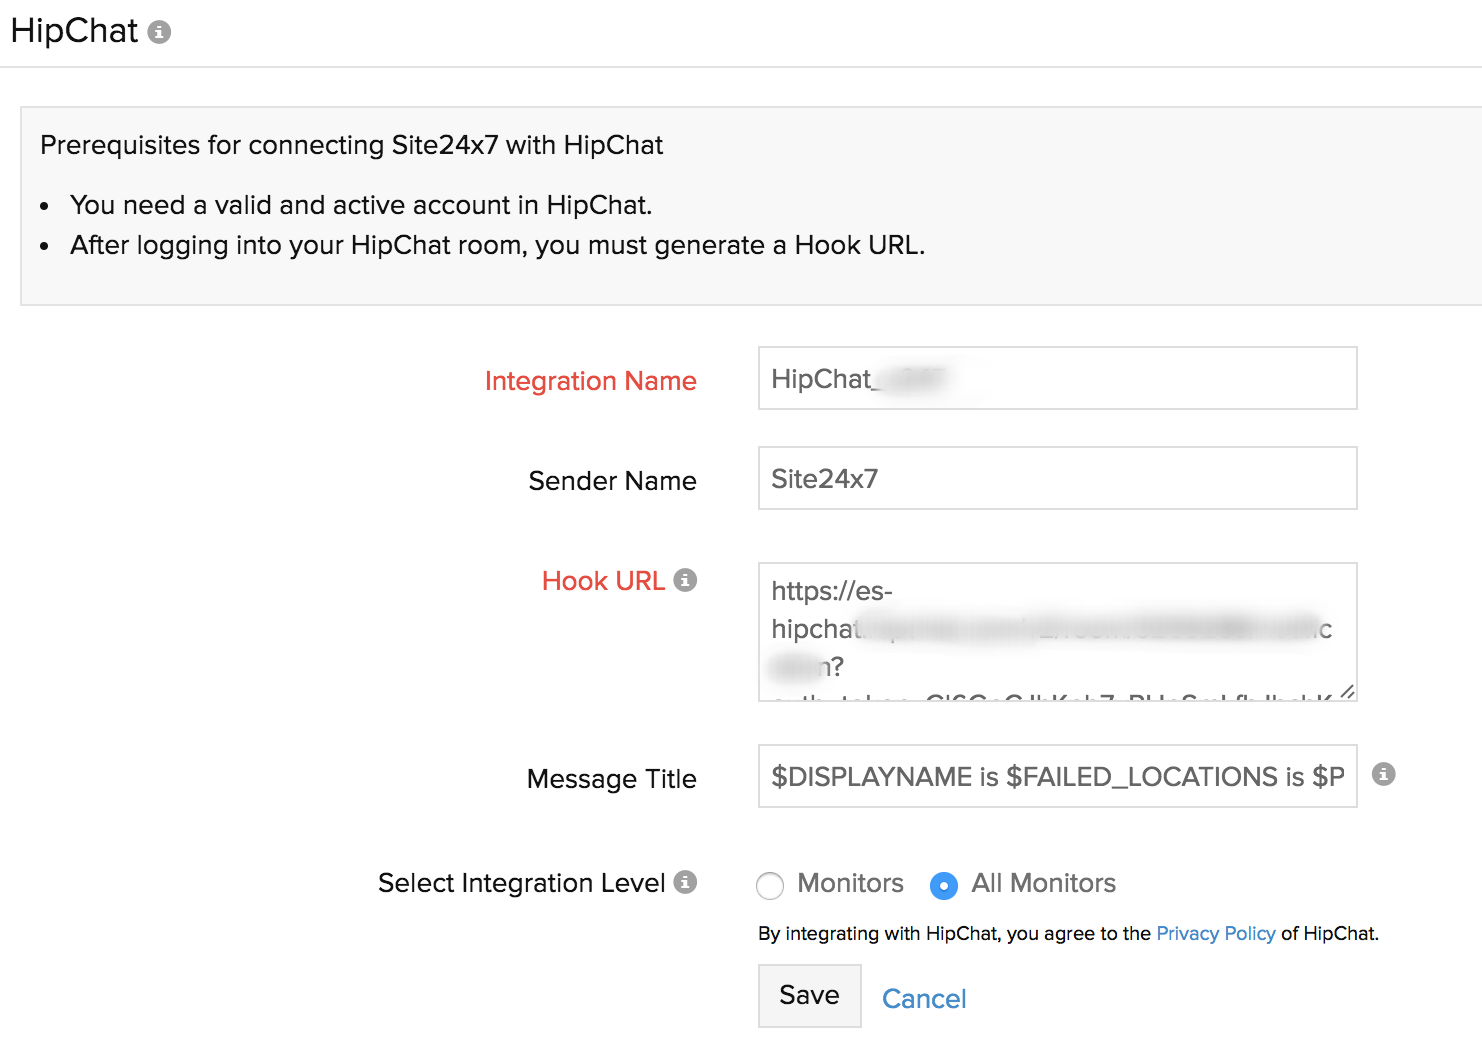Viewport: 1482px width, 1048px height.
Task: Click the Sender Name label
Action: pyautogui.click(x=612, y=481)
